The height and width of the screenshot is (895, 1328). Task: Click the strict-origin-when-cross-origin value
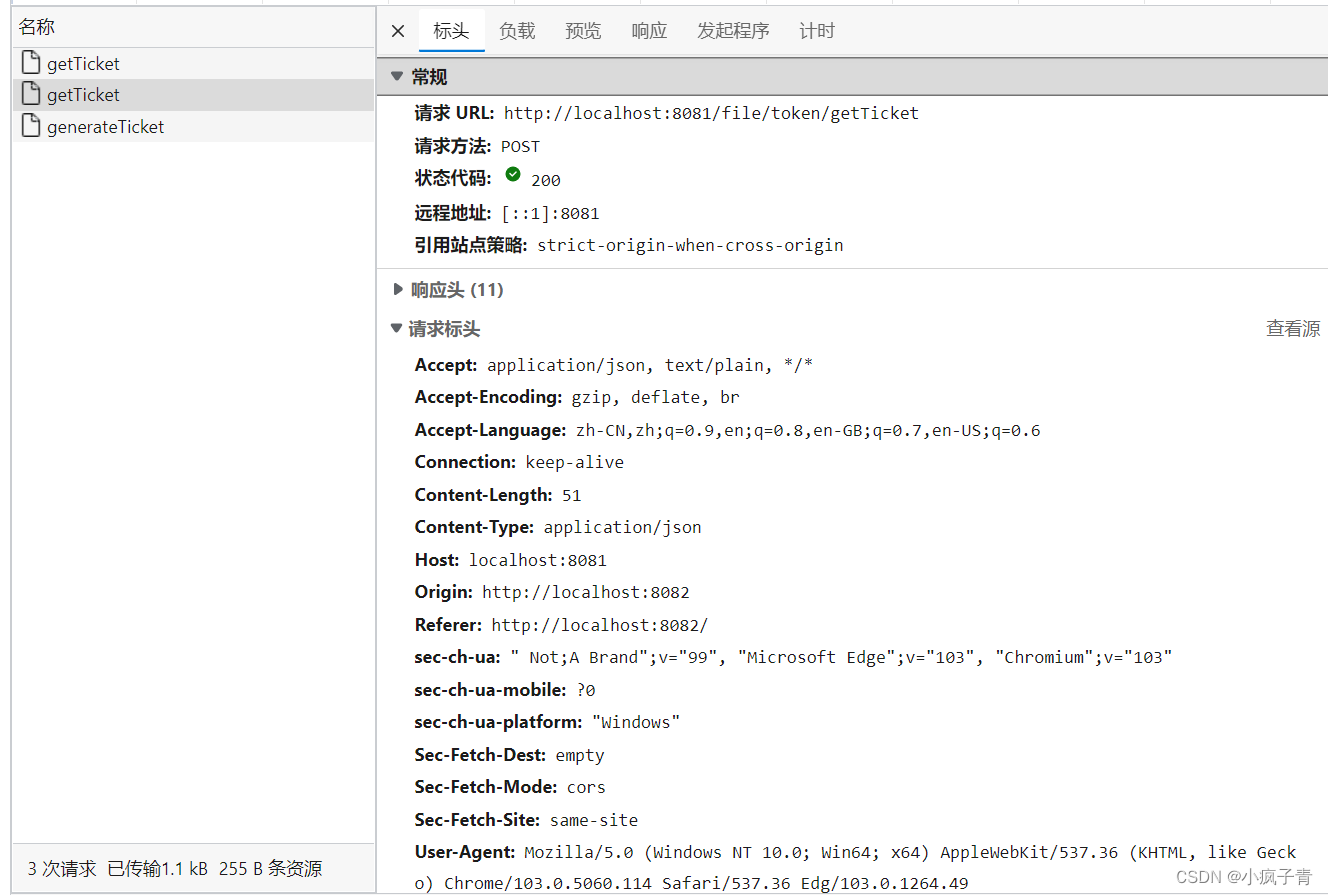[690, 245]
